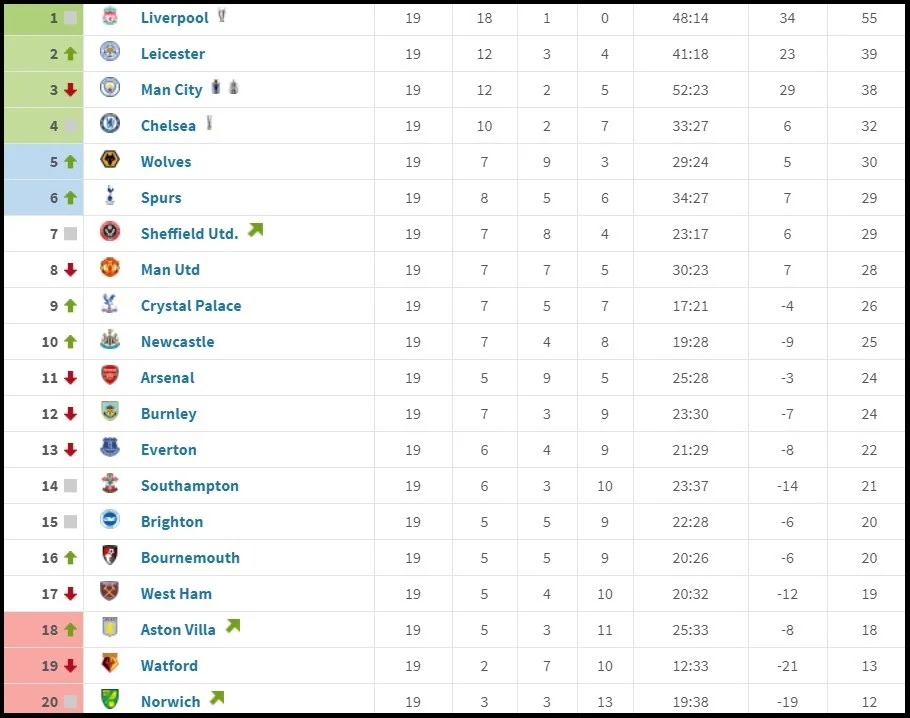Viewport: 910px width, 718px height.
Task: Click the Wolves club crest icon
Action: tap(110, 161)
